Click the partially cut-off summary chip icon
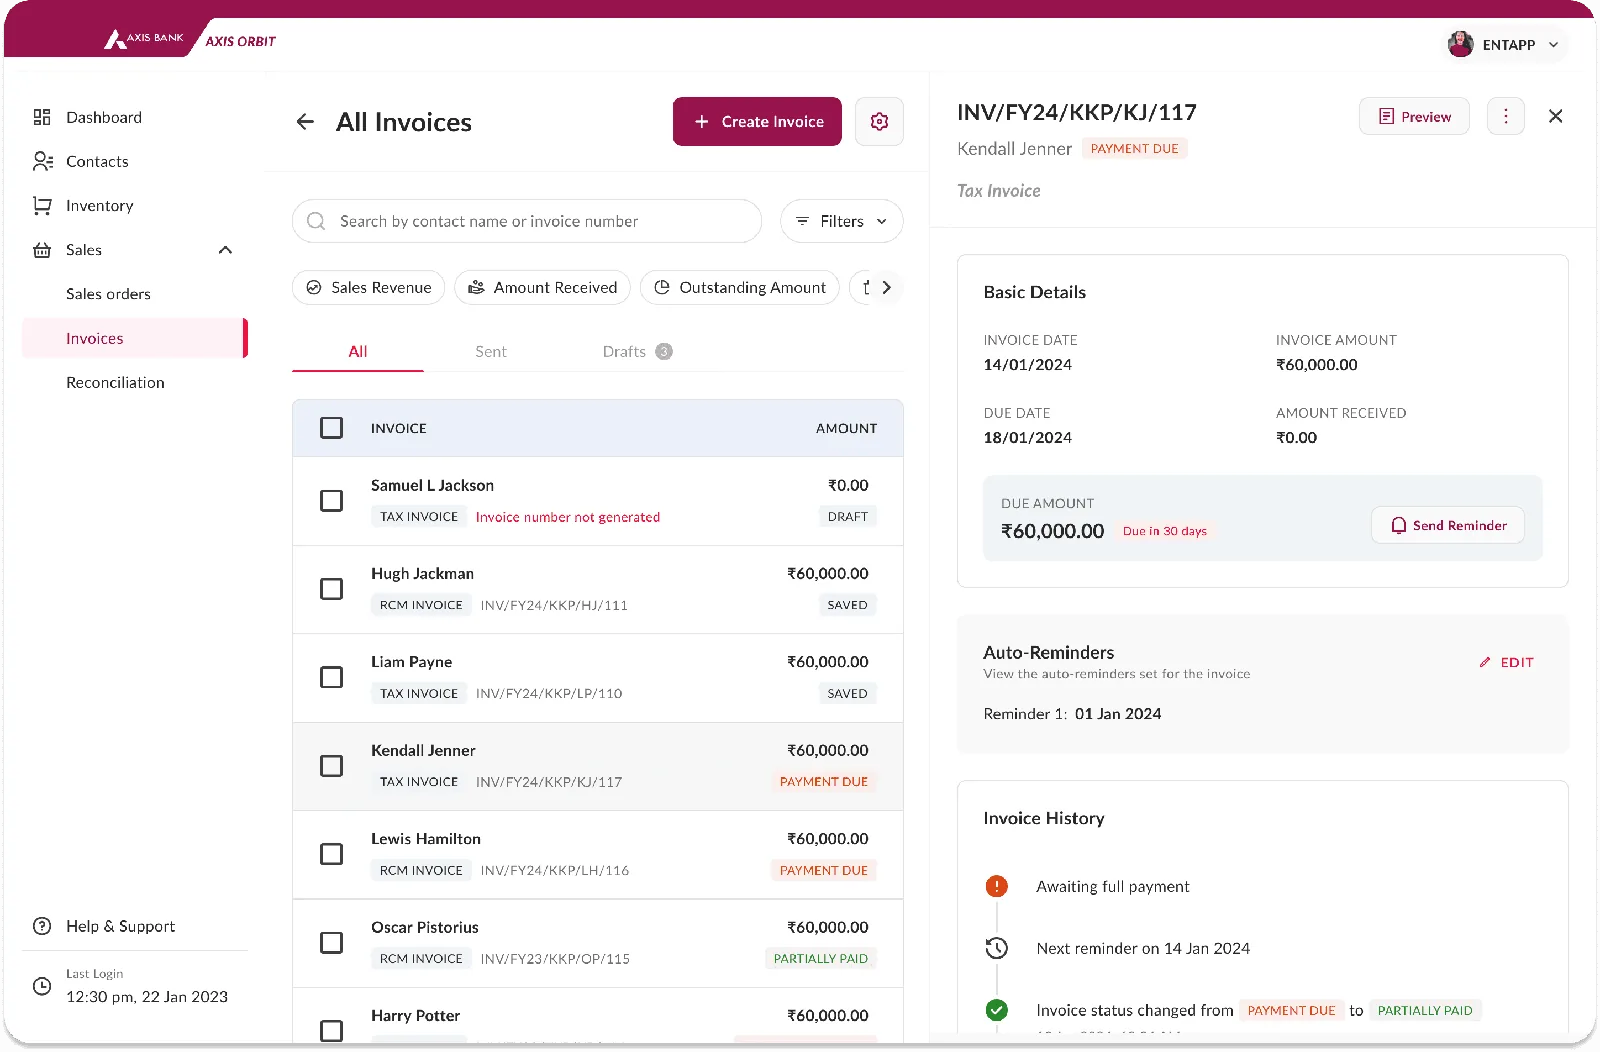This screenshot has width=1600, height=1052. 866,287
